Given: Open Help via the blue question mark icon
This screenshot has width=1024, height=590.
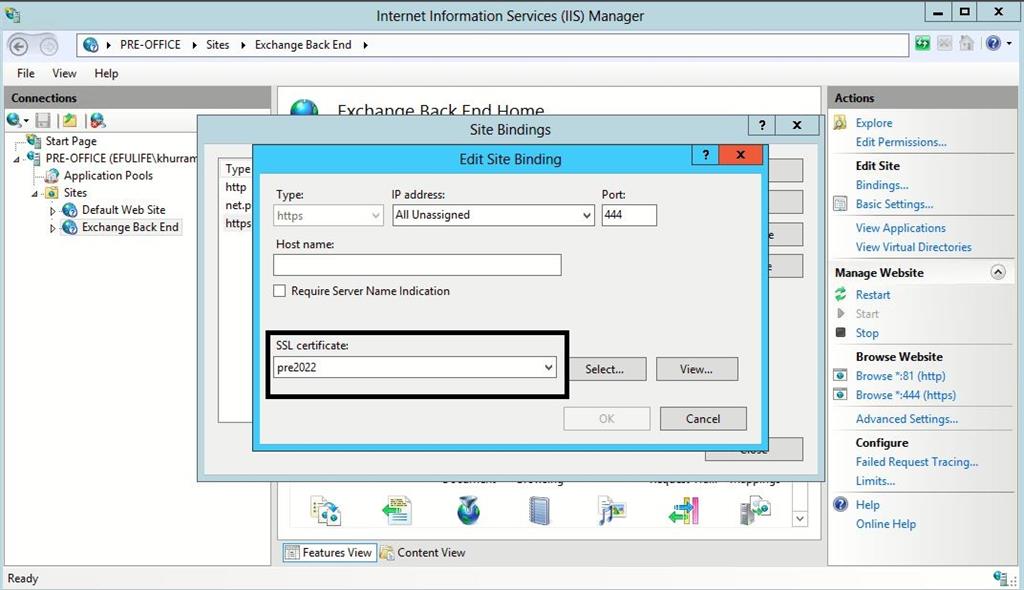Looking at the screenshot, I should (992, 42).
